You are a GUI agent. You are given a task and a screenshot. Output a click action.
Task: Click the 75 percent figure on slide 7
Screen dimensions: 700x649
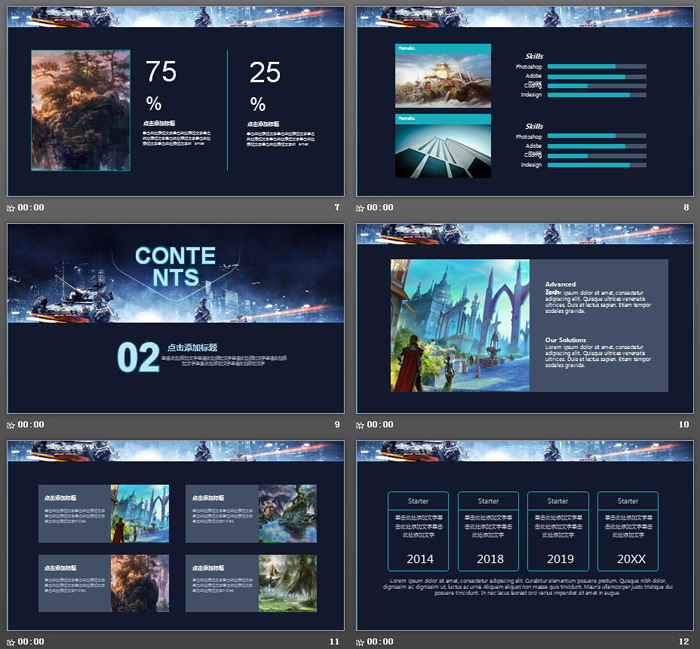click(161, 85)
